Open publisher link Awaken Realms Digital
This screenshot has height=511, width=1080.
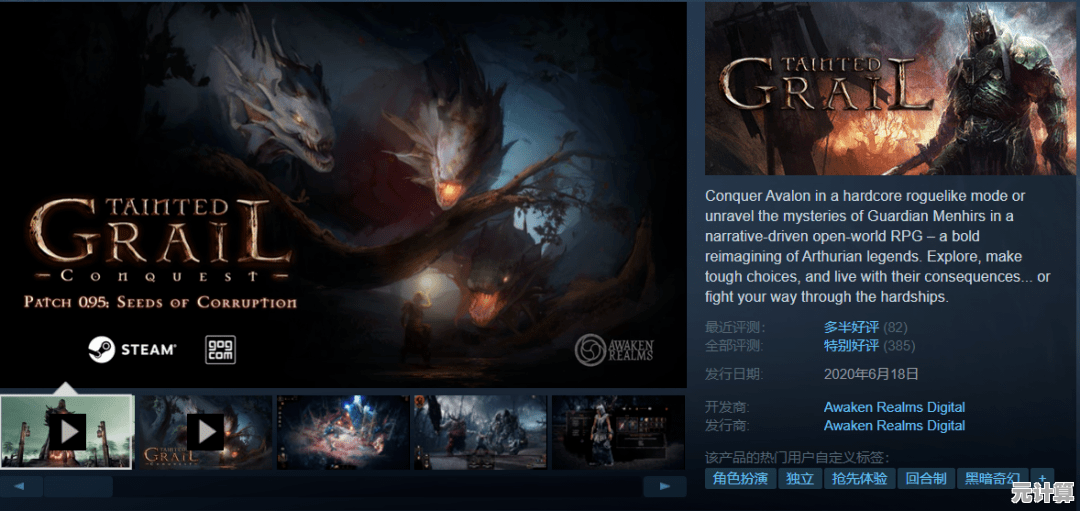pos(894,425)
